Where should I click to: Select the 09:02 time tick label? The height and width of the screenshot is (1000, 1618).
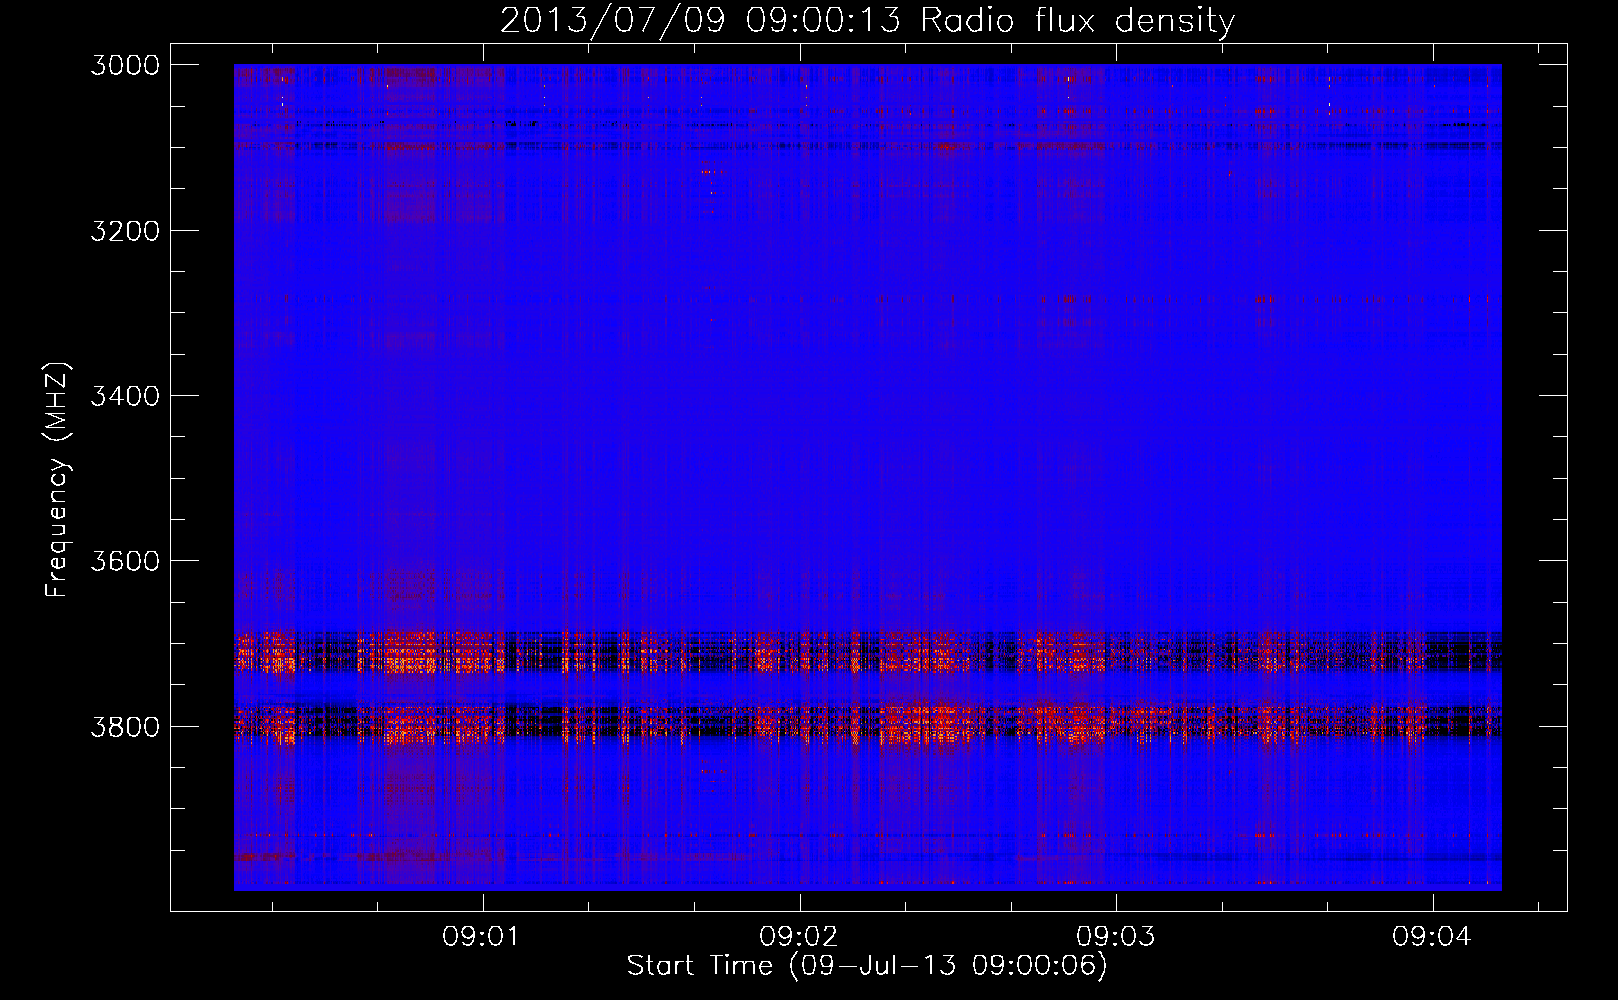click(799, 937)
